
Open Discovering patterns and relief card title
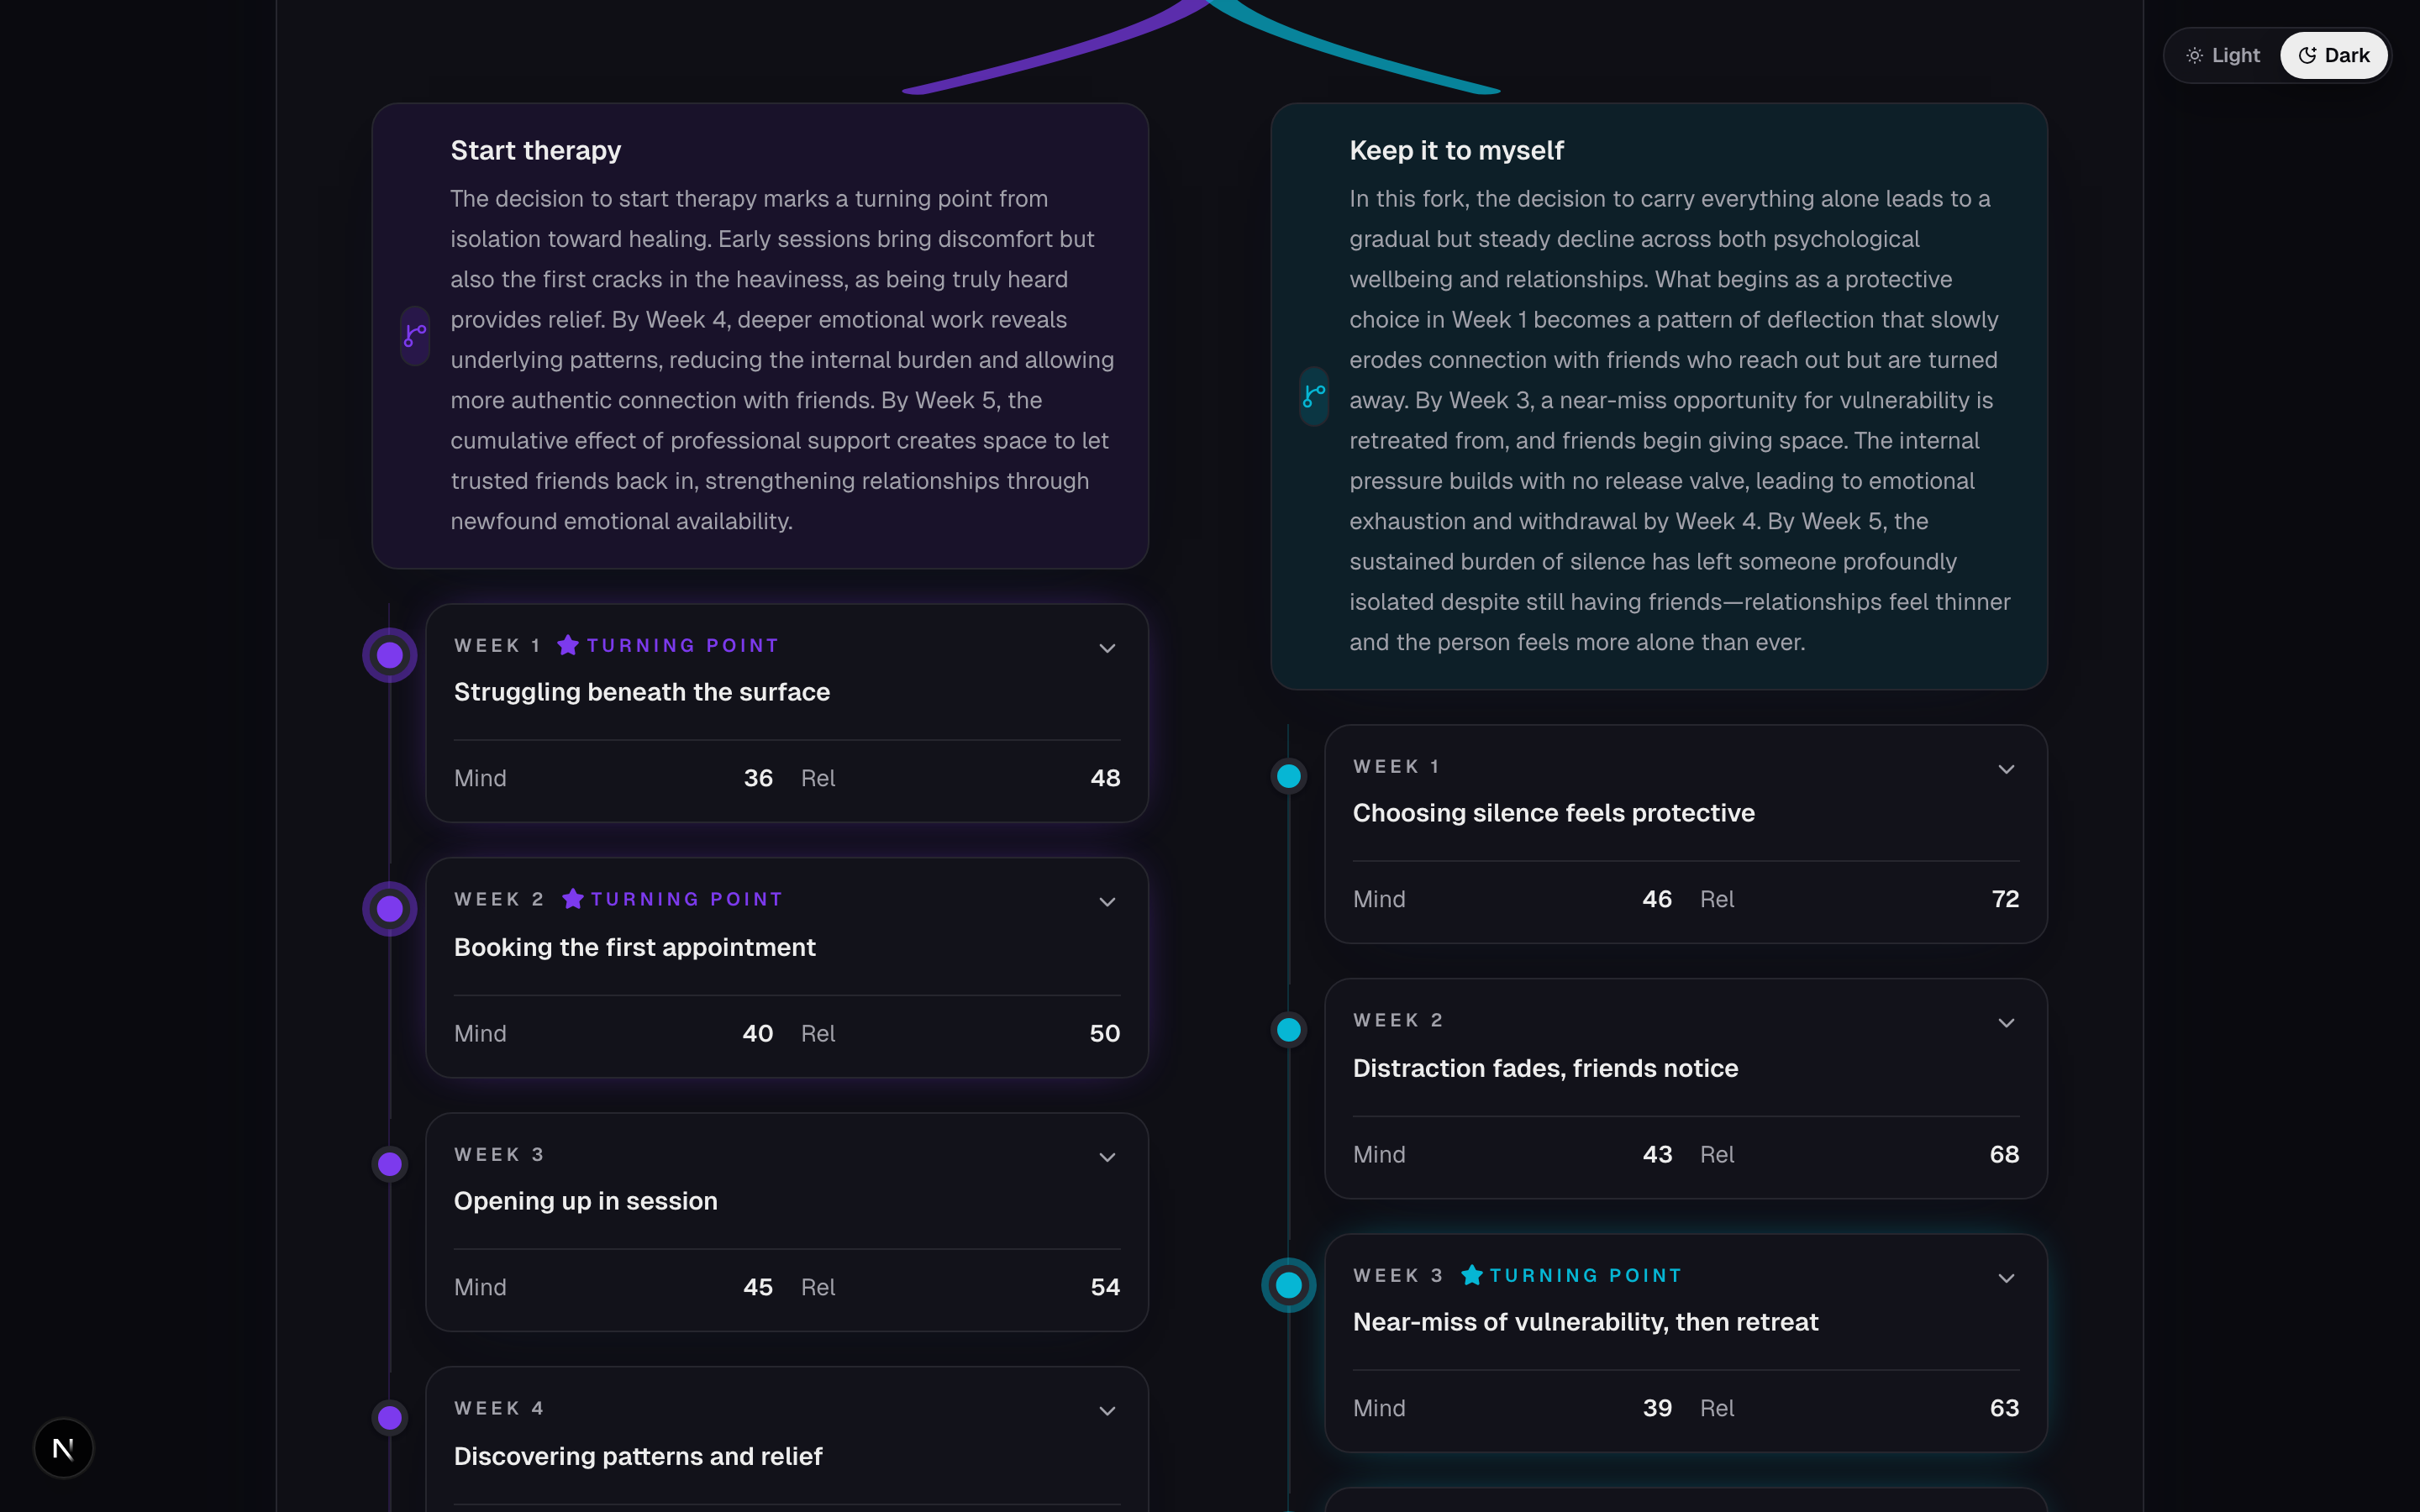coord(638,1456)
